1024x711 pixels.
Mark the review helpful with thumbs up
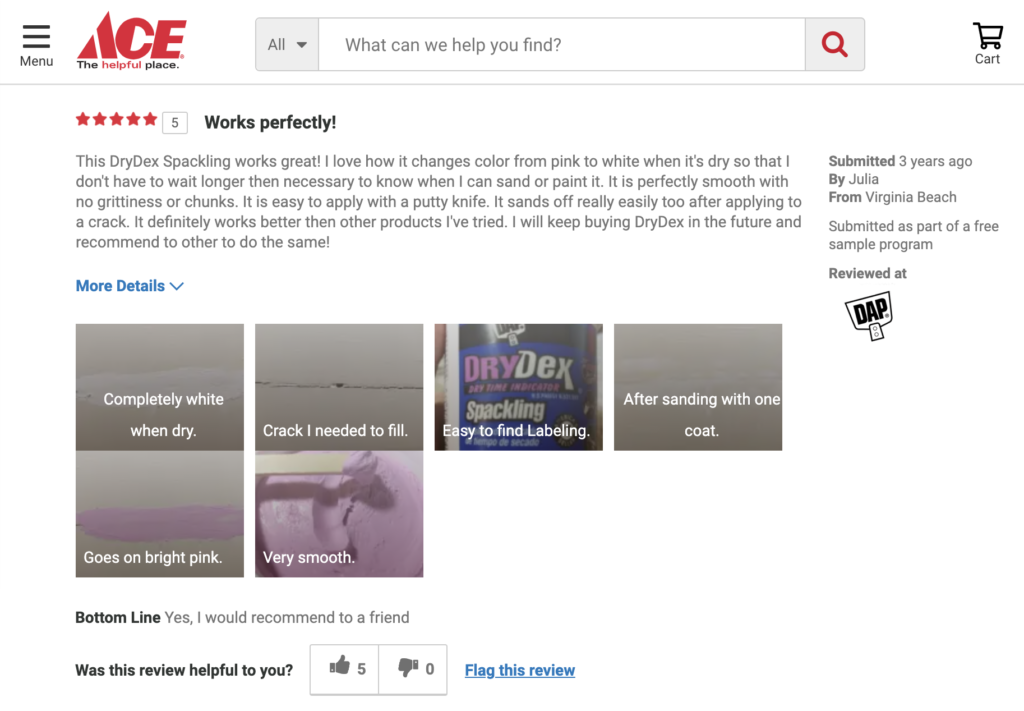345,669
